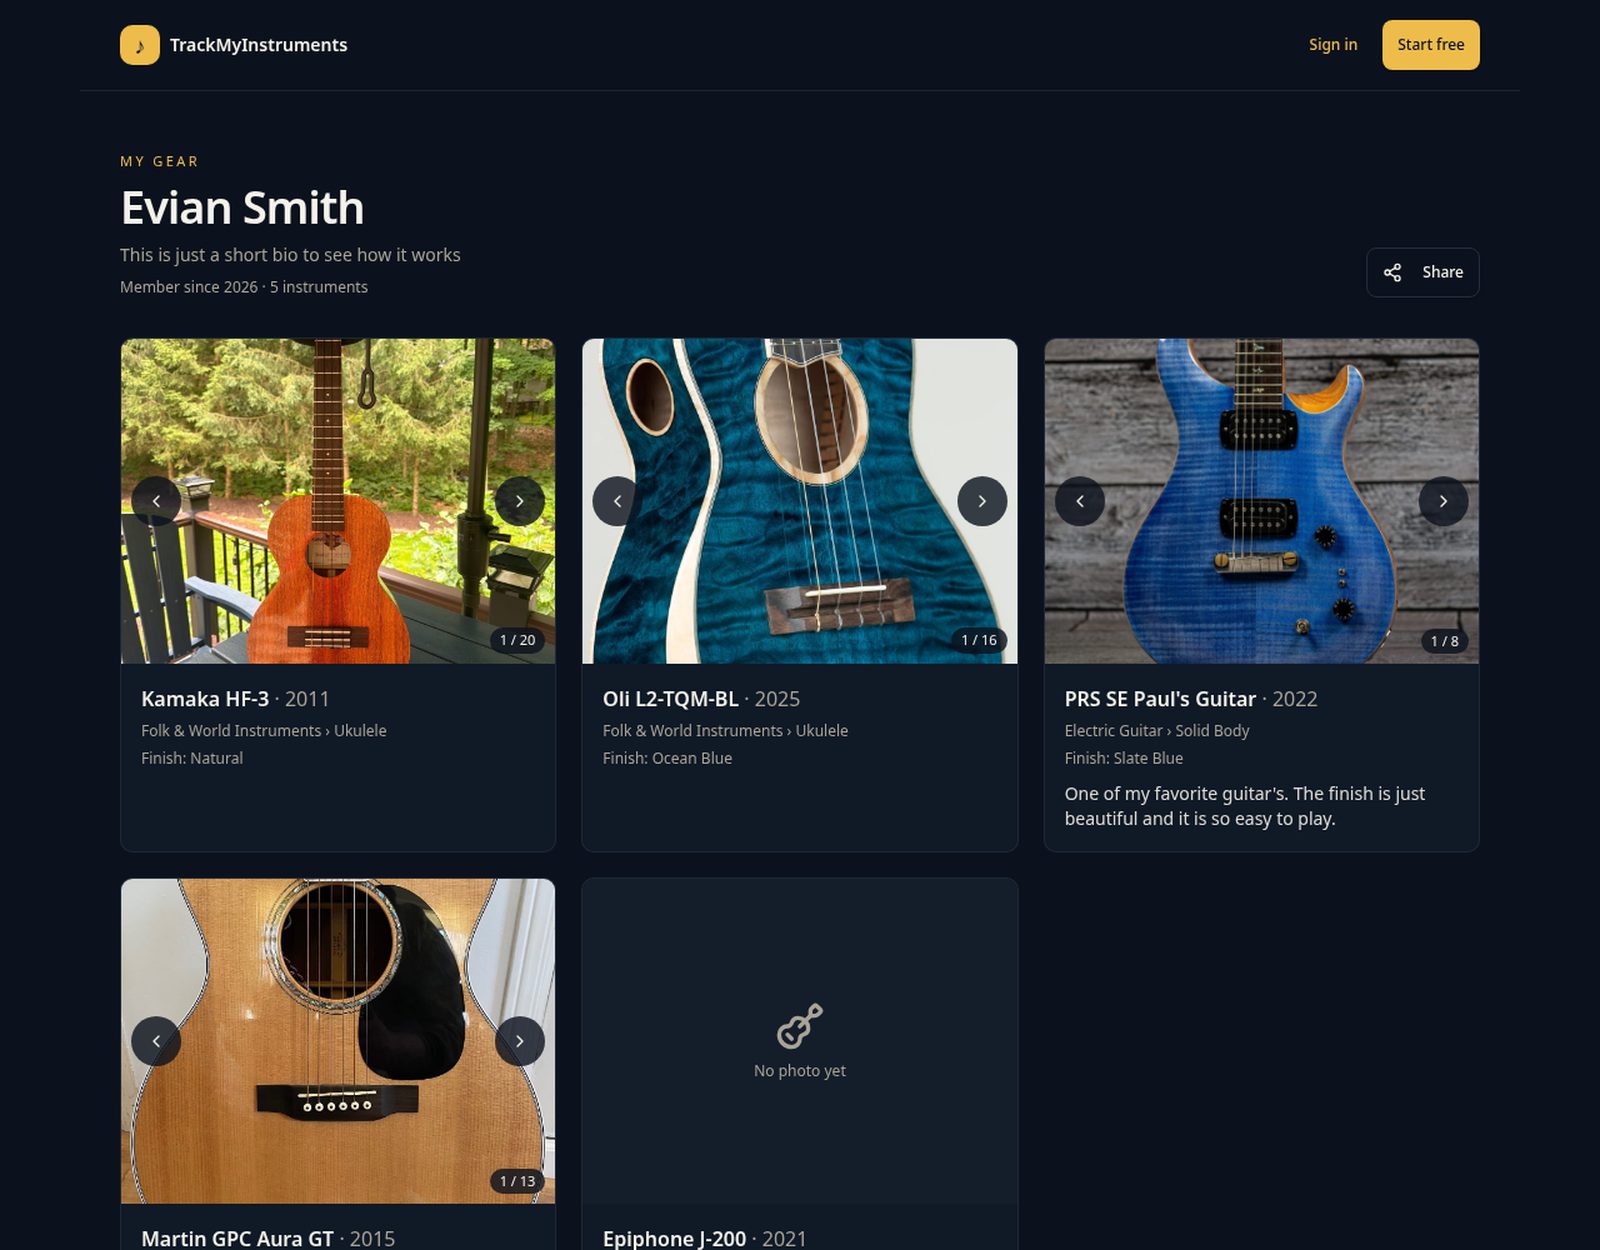
Task: Open the Sign in link
Action: 1333,45
